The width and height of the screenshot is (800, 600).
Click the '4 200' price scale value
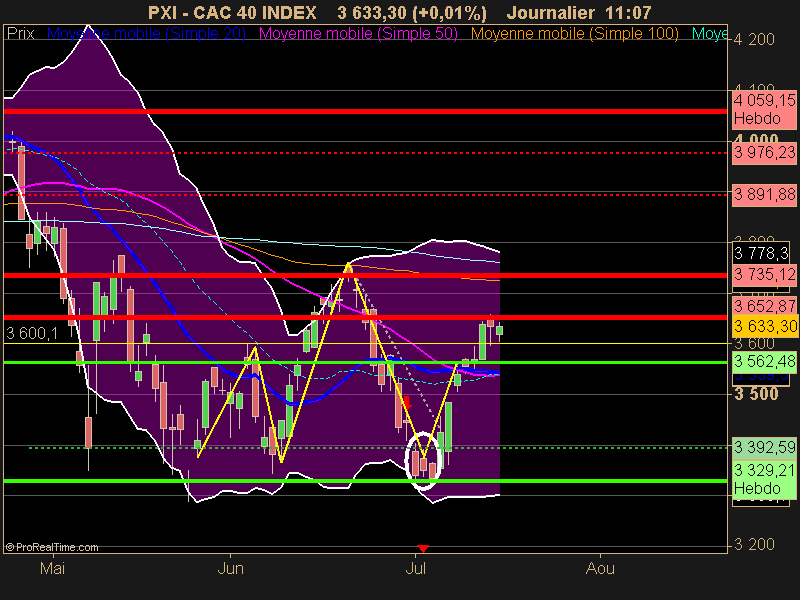tap(754, 39)
